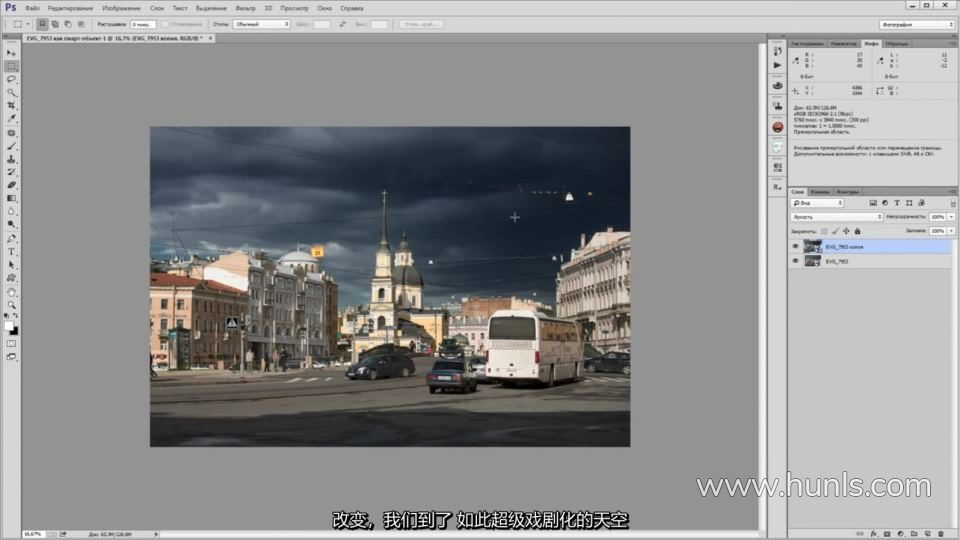The image size is (960, 540).
Task: Hide the EVG_7953 копия layer
Action: (796, 246)
